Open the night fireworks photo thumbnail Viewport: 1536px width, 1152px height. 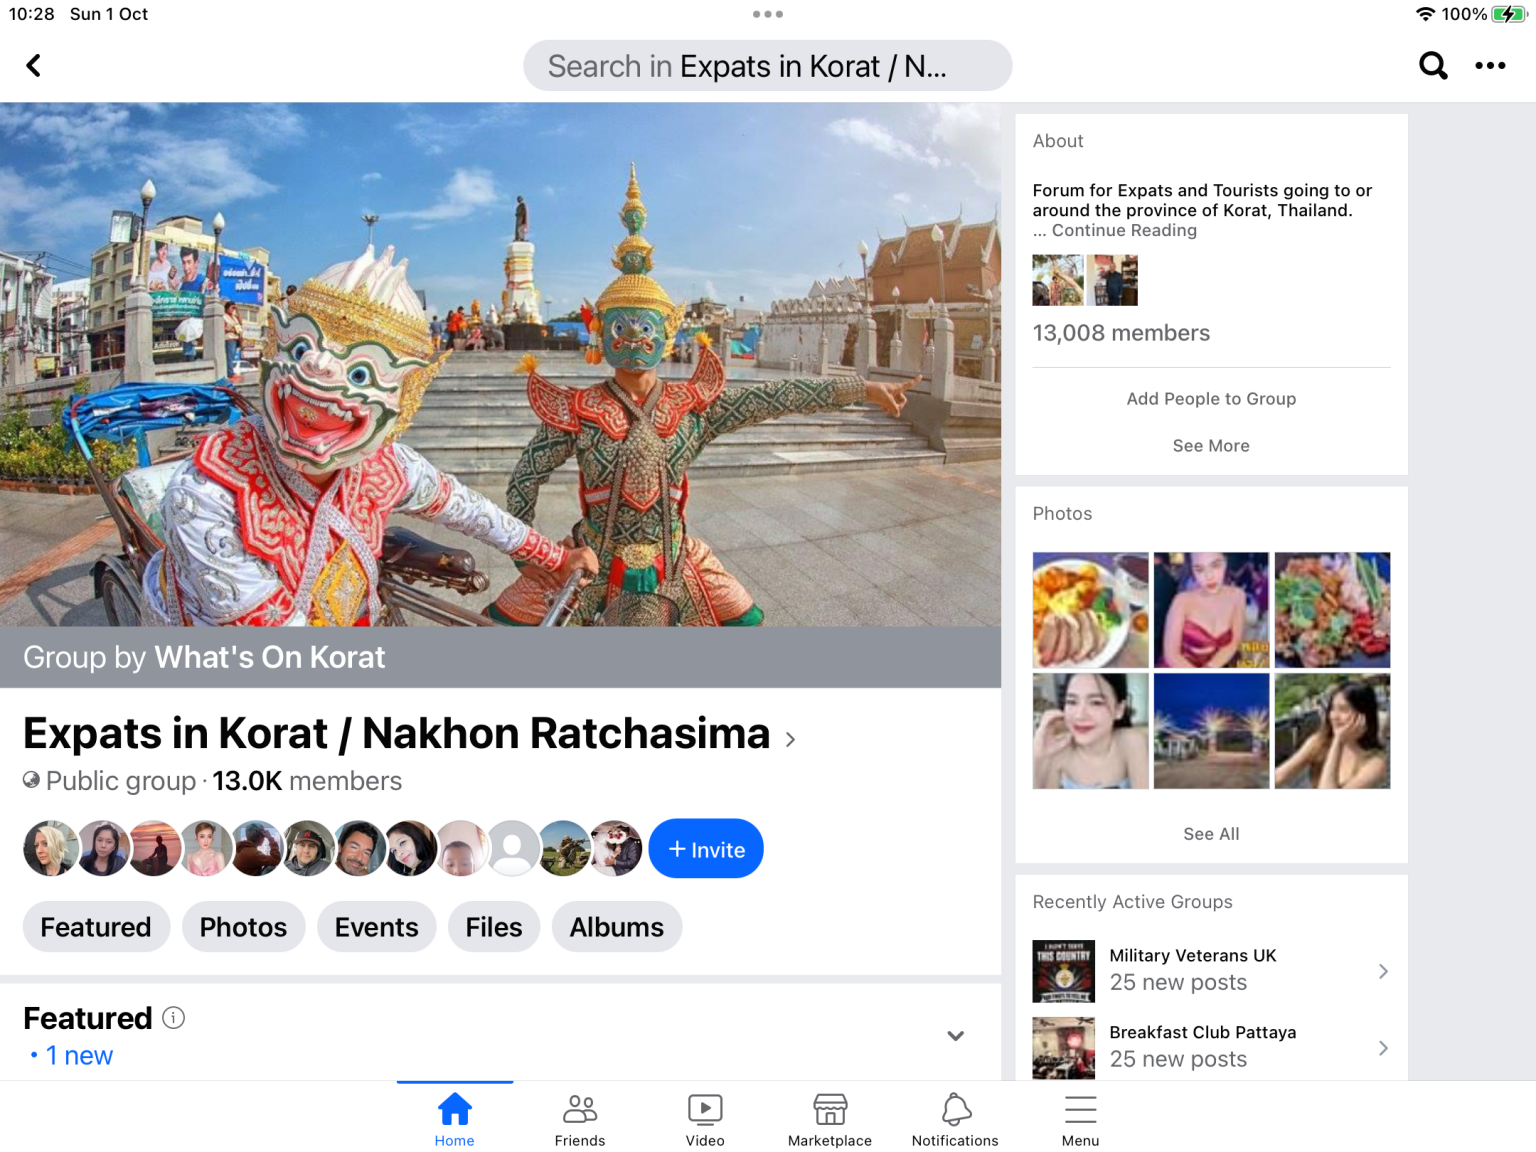[x=1211, y=731]
